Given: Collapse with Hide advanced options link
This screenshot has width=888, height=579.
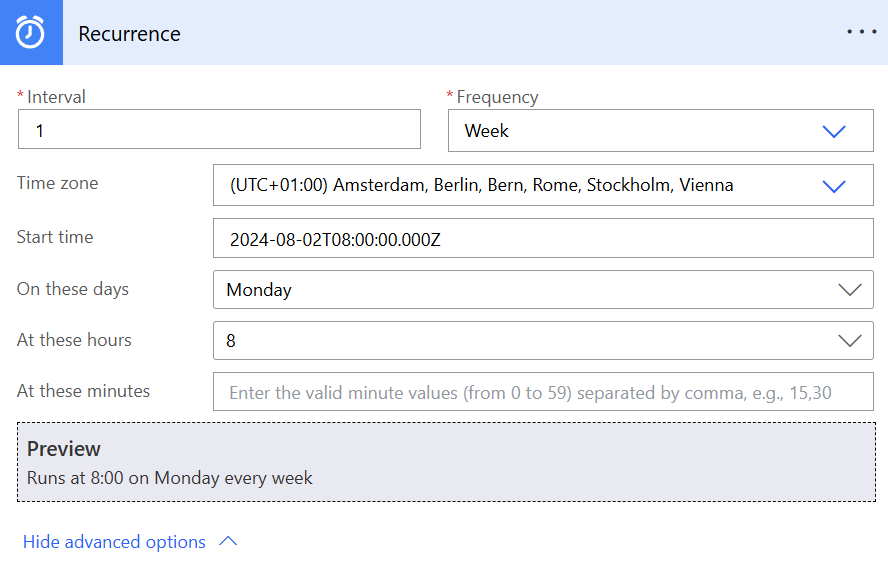Looking at the screenshot, I should (114, 542).
